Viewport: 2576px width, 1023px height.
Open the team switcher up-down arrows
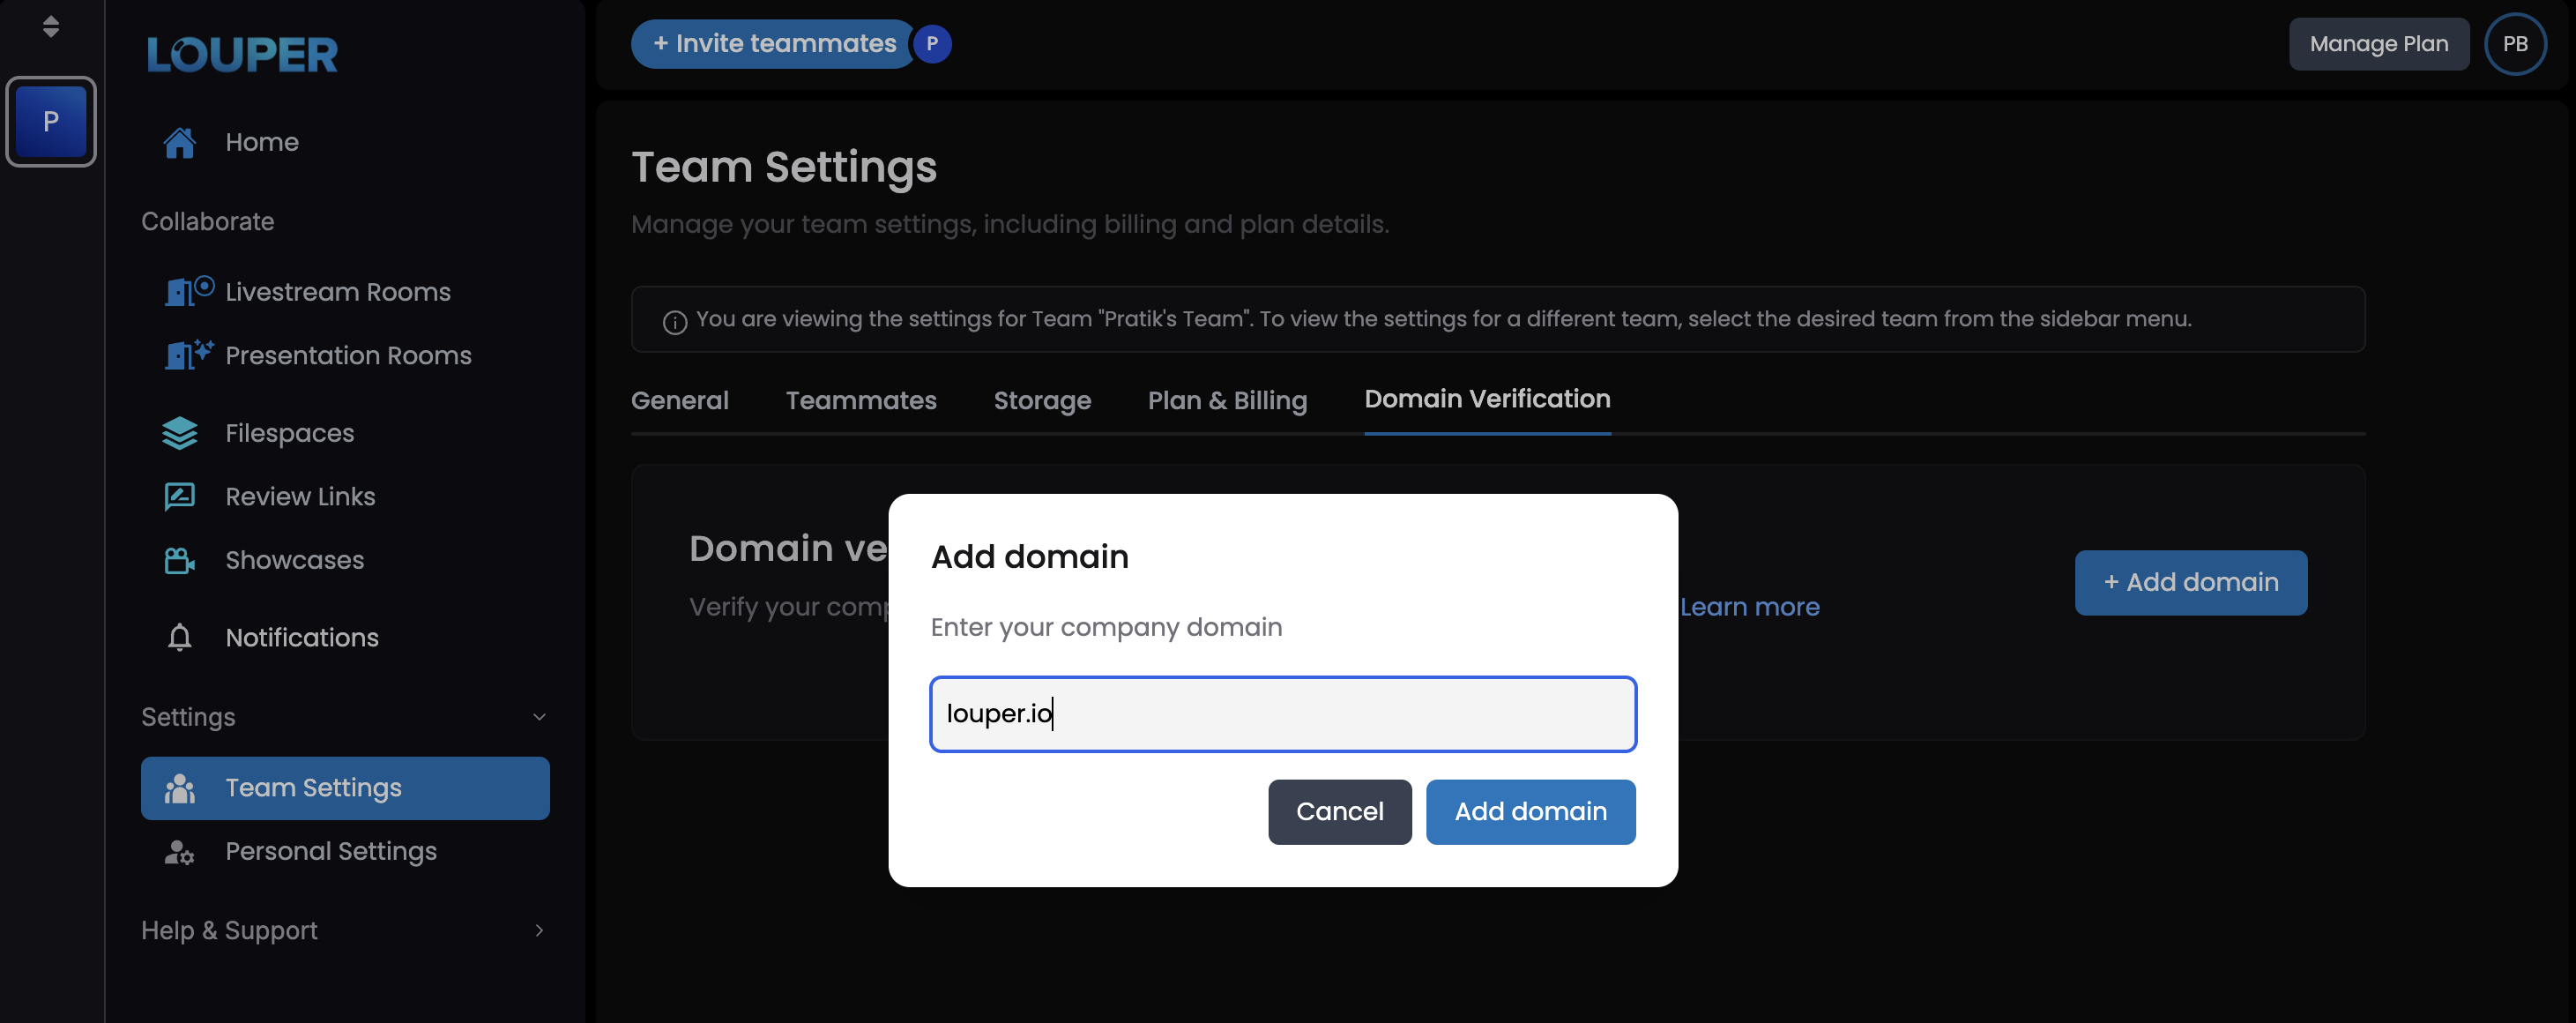[x=50, y=26]
